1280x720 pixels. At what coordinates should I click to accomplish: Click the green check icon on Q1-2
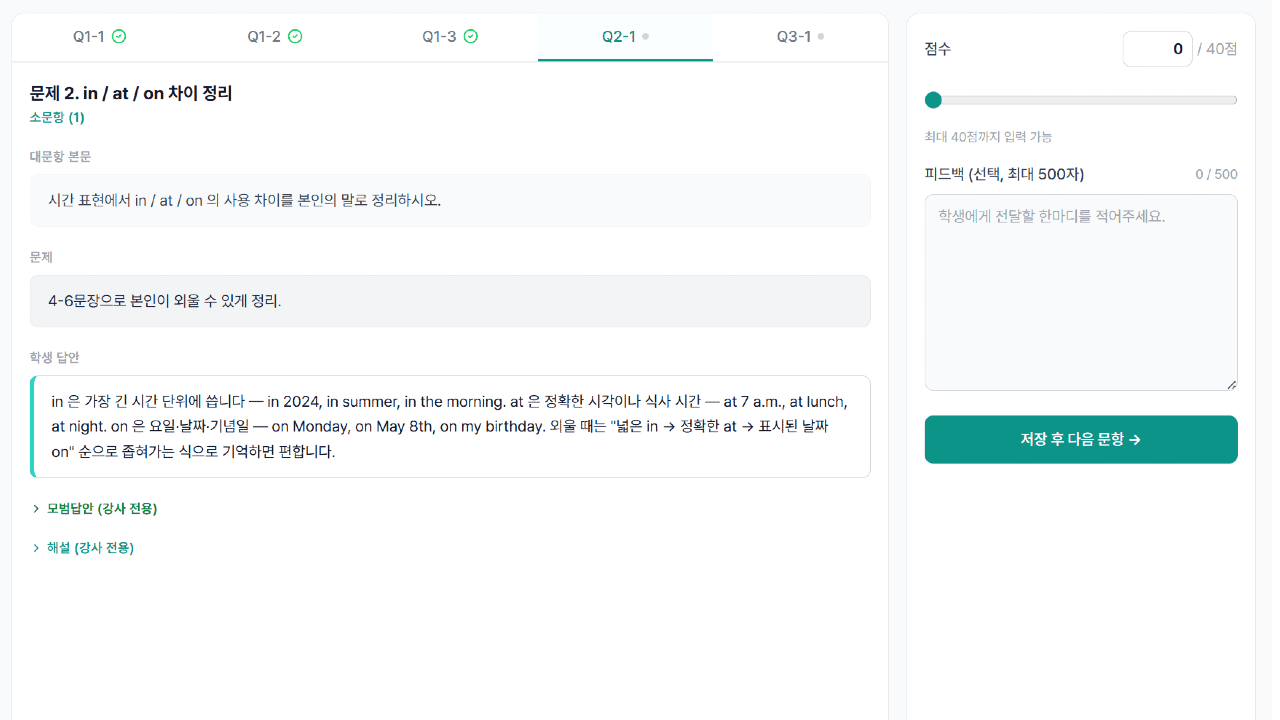[295, 37]
